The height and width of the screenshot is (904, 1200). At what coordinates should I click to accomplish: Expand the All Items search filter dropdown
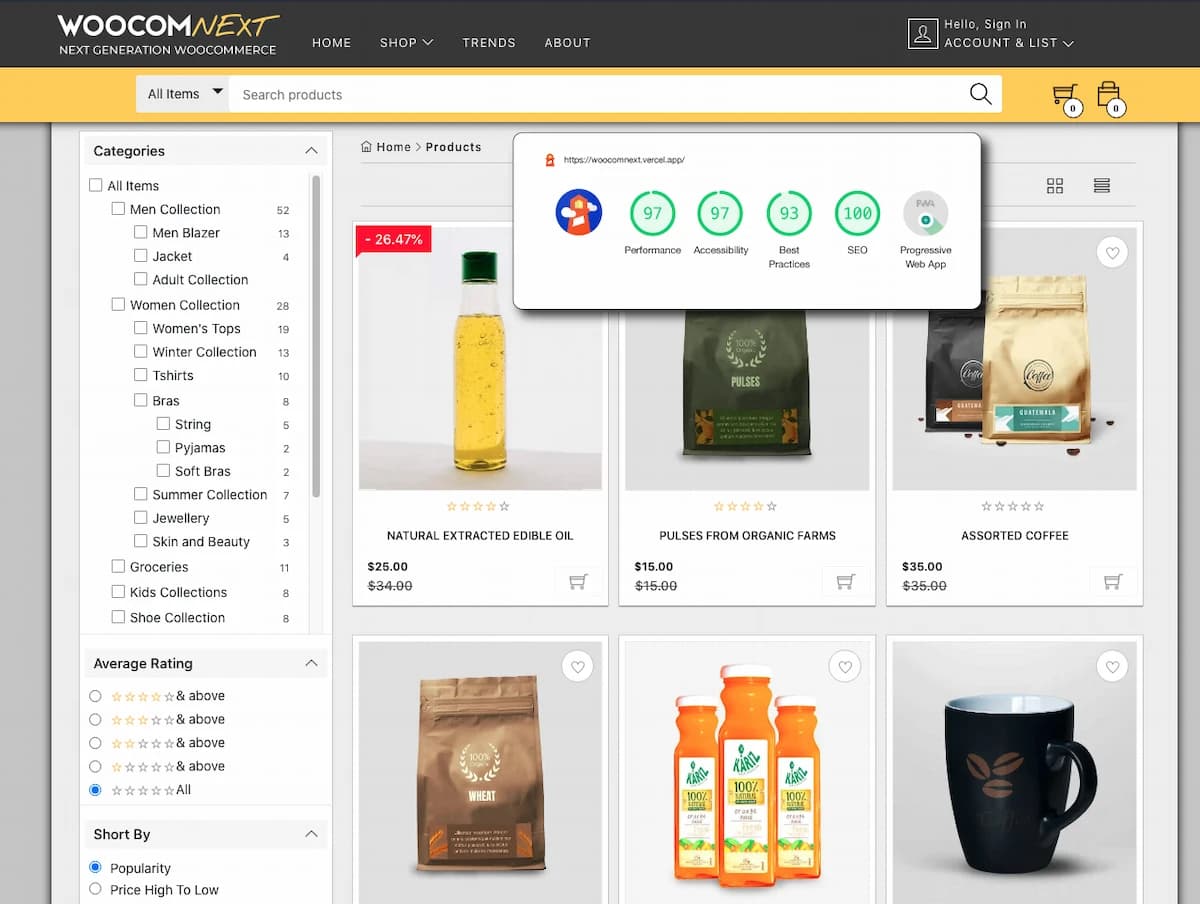(x=182, y=92)
